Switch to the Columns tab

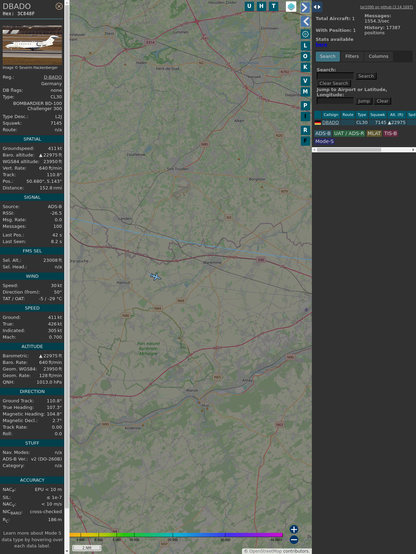click(379, 57)
